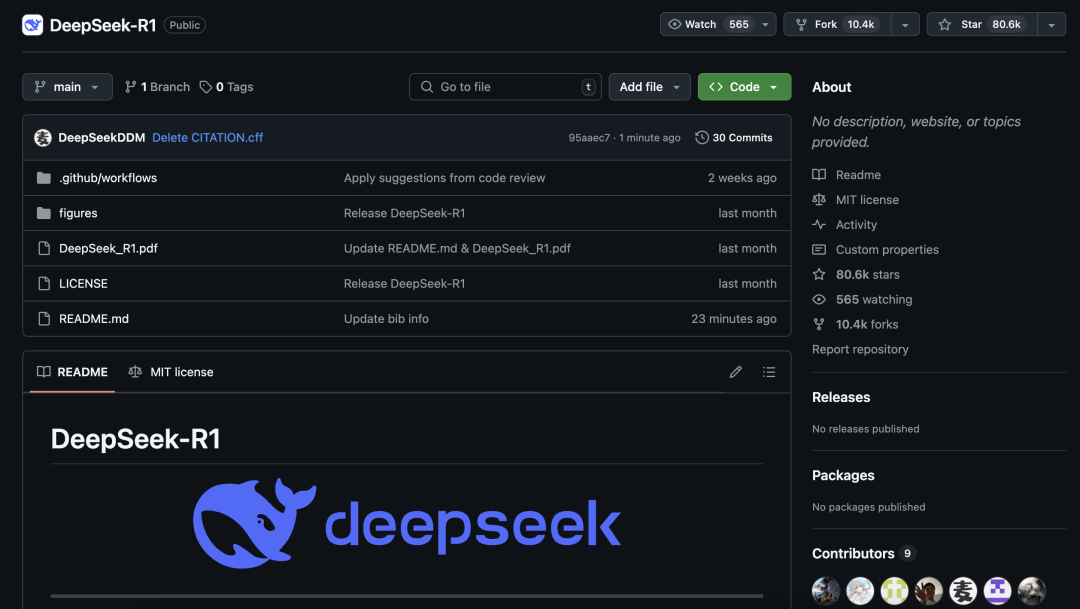
Task: Edit the README using the pencil icon
Action: point(735,371)
